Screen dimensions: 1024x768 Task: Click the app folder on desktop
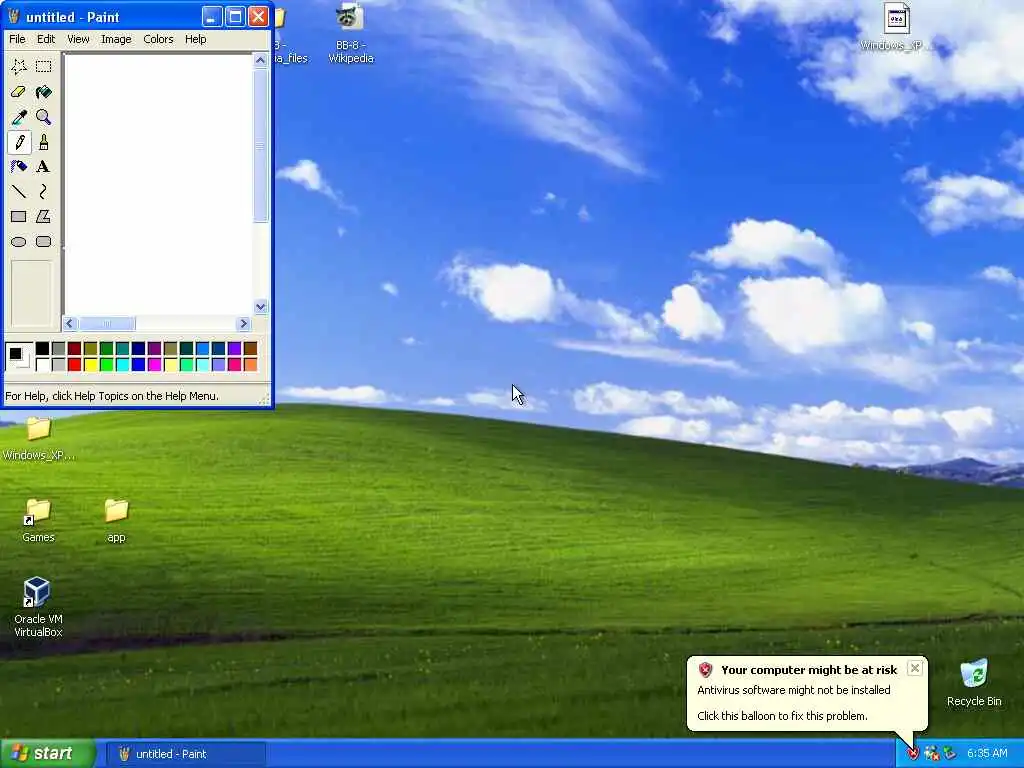[x=116, y=520]
